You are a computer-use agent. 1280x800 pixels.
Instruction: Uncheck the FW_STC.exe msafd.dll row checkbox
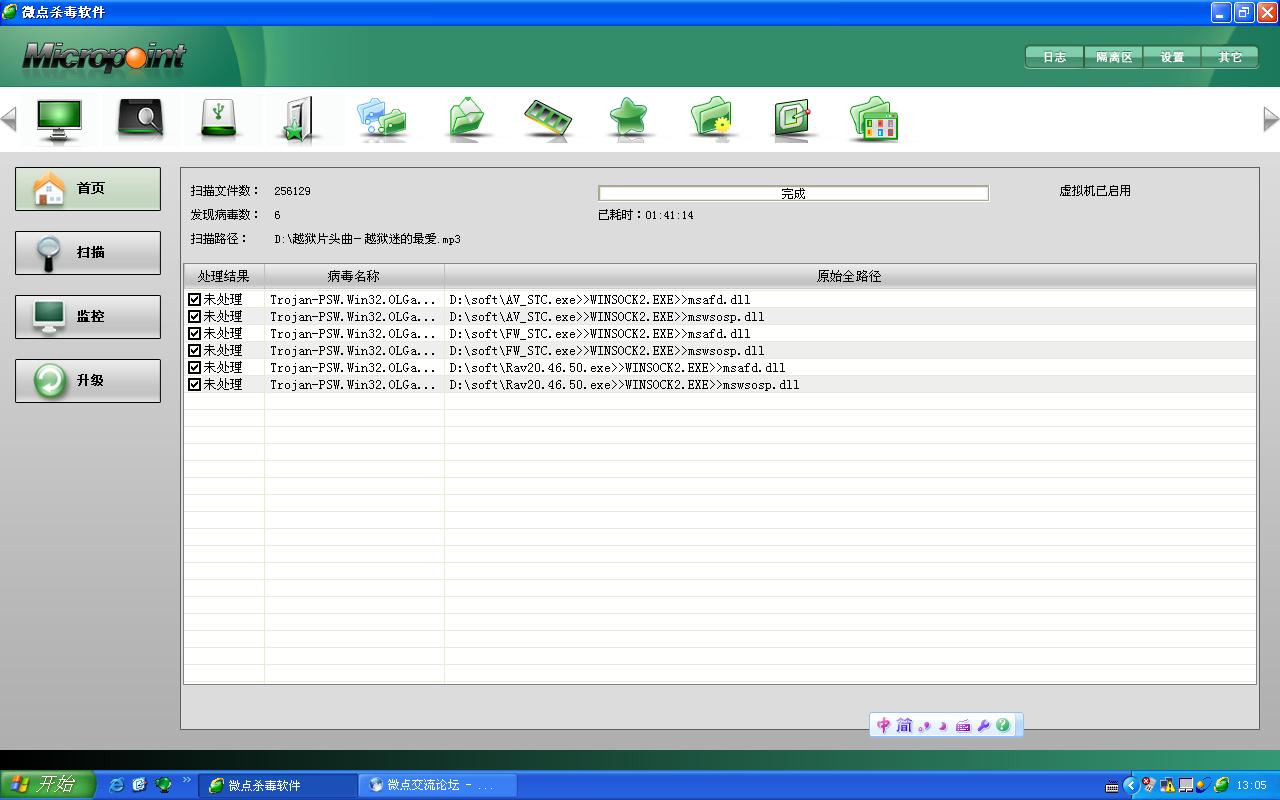pos(194,333)
